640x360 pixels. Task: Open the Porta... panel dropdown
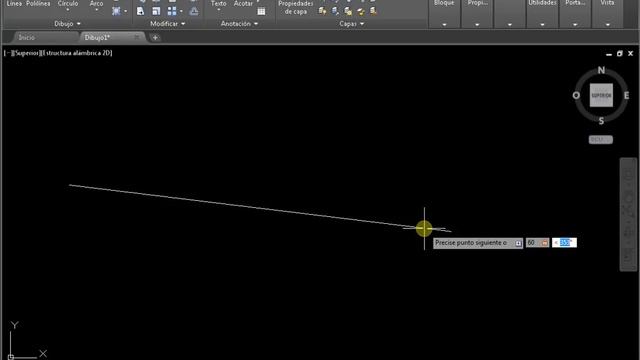pos(575,24)
